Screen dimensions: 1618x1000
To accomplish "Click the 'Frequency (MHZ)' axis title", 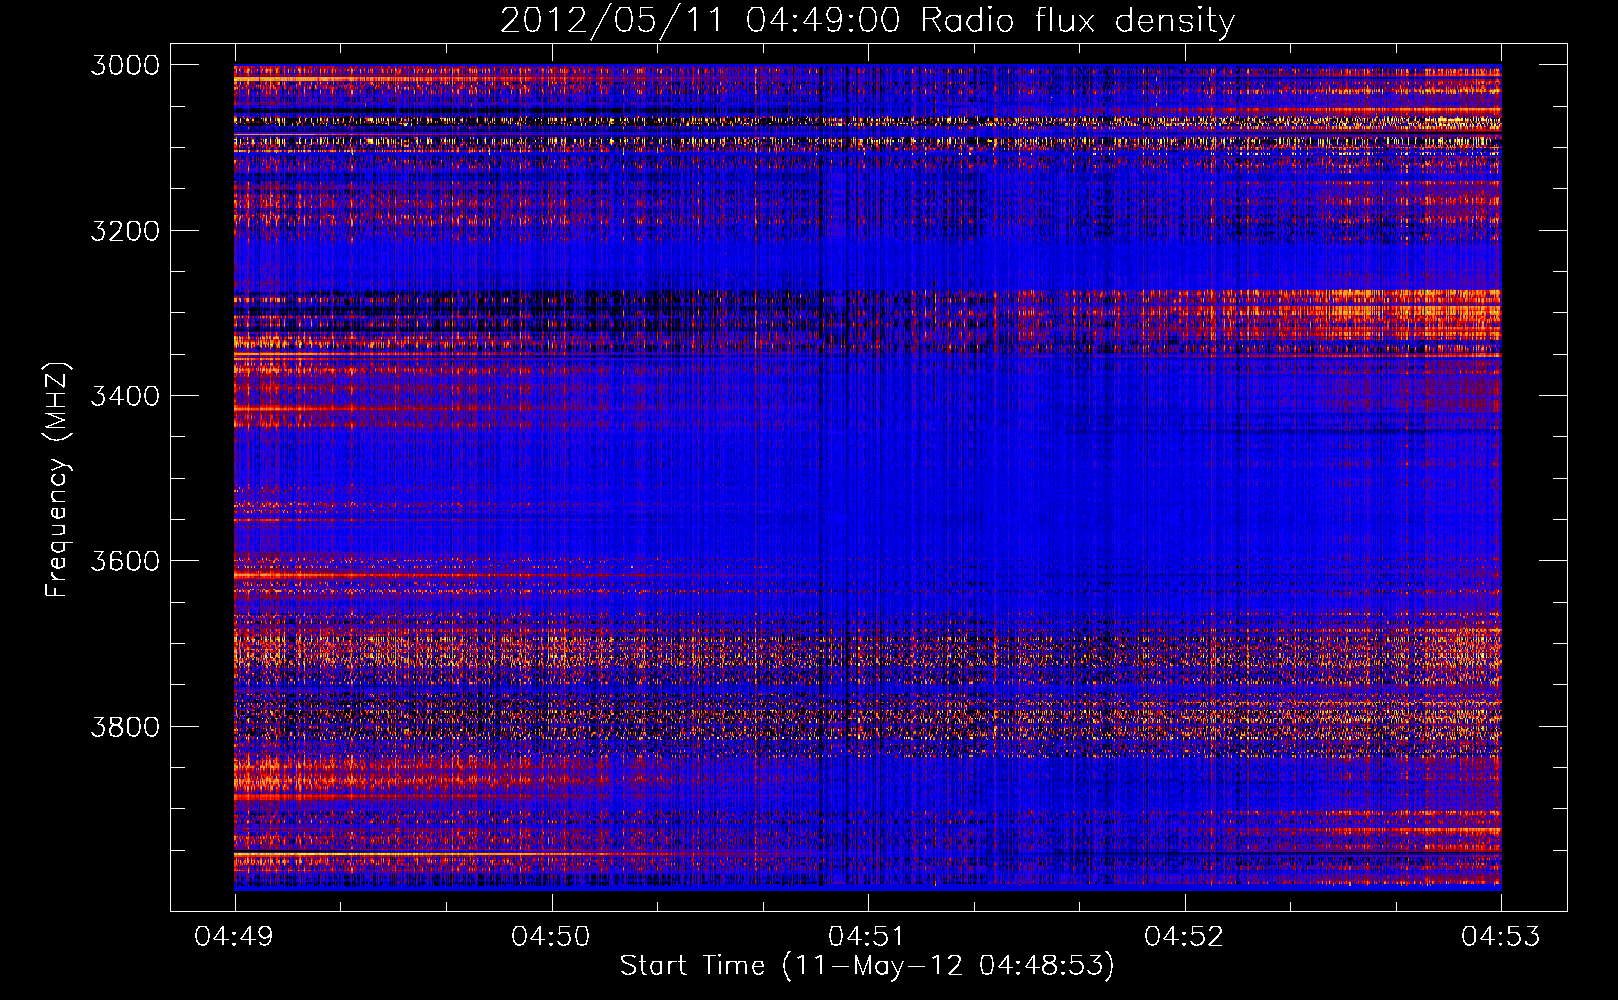I will 58,480.
